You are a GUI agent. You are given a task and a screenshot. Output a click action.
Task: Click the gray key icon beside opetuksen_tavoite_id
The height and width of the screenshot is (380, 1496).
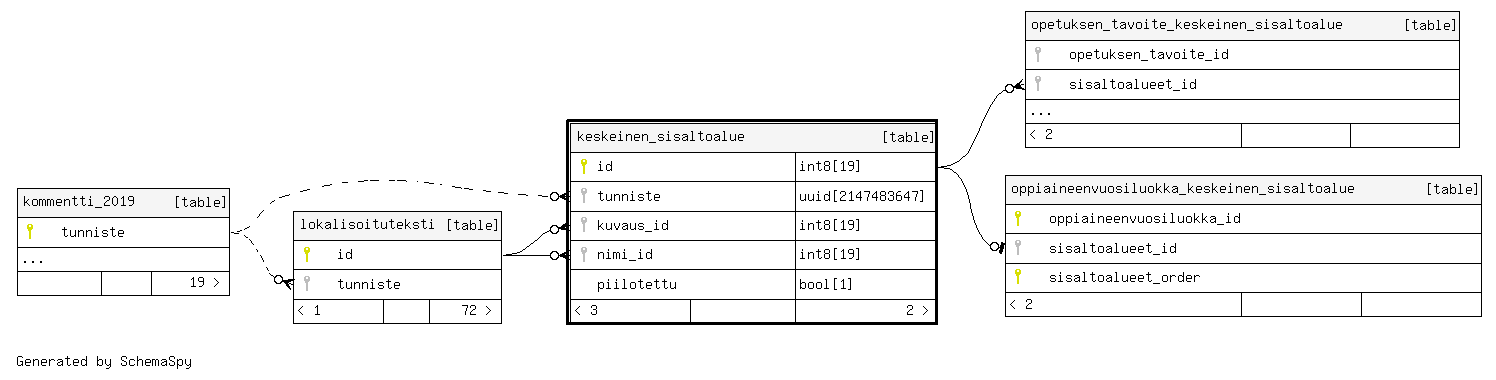tap(1038, 54)
